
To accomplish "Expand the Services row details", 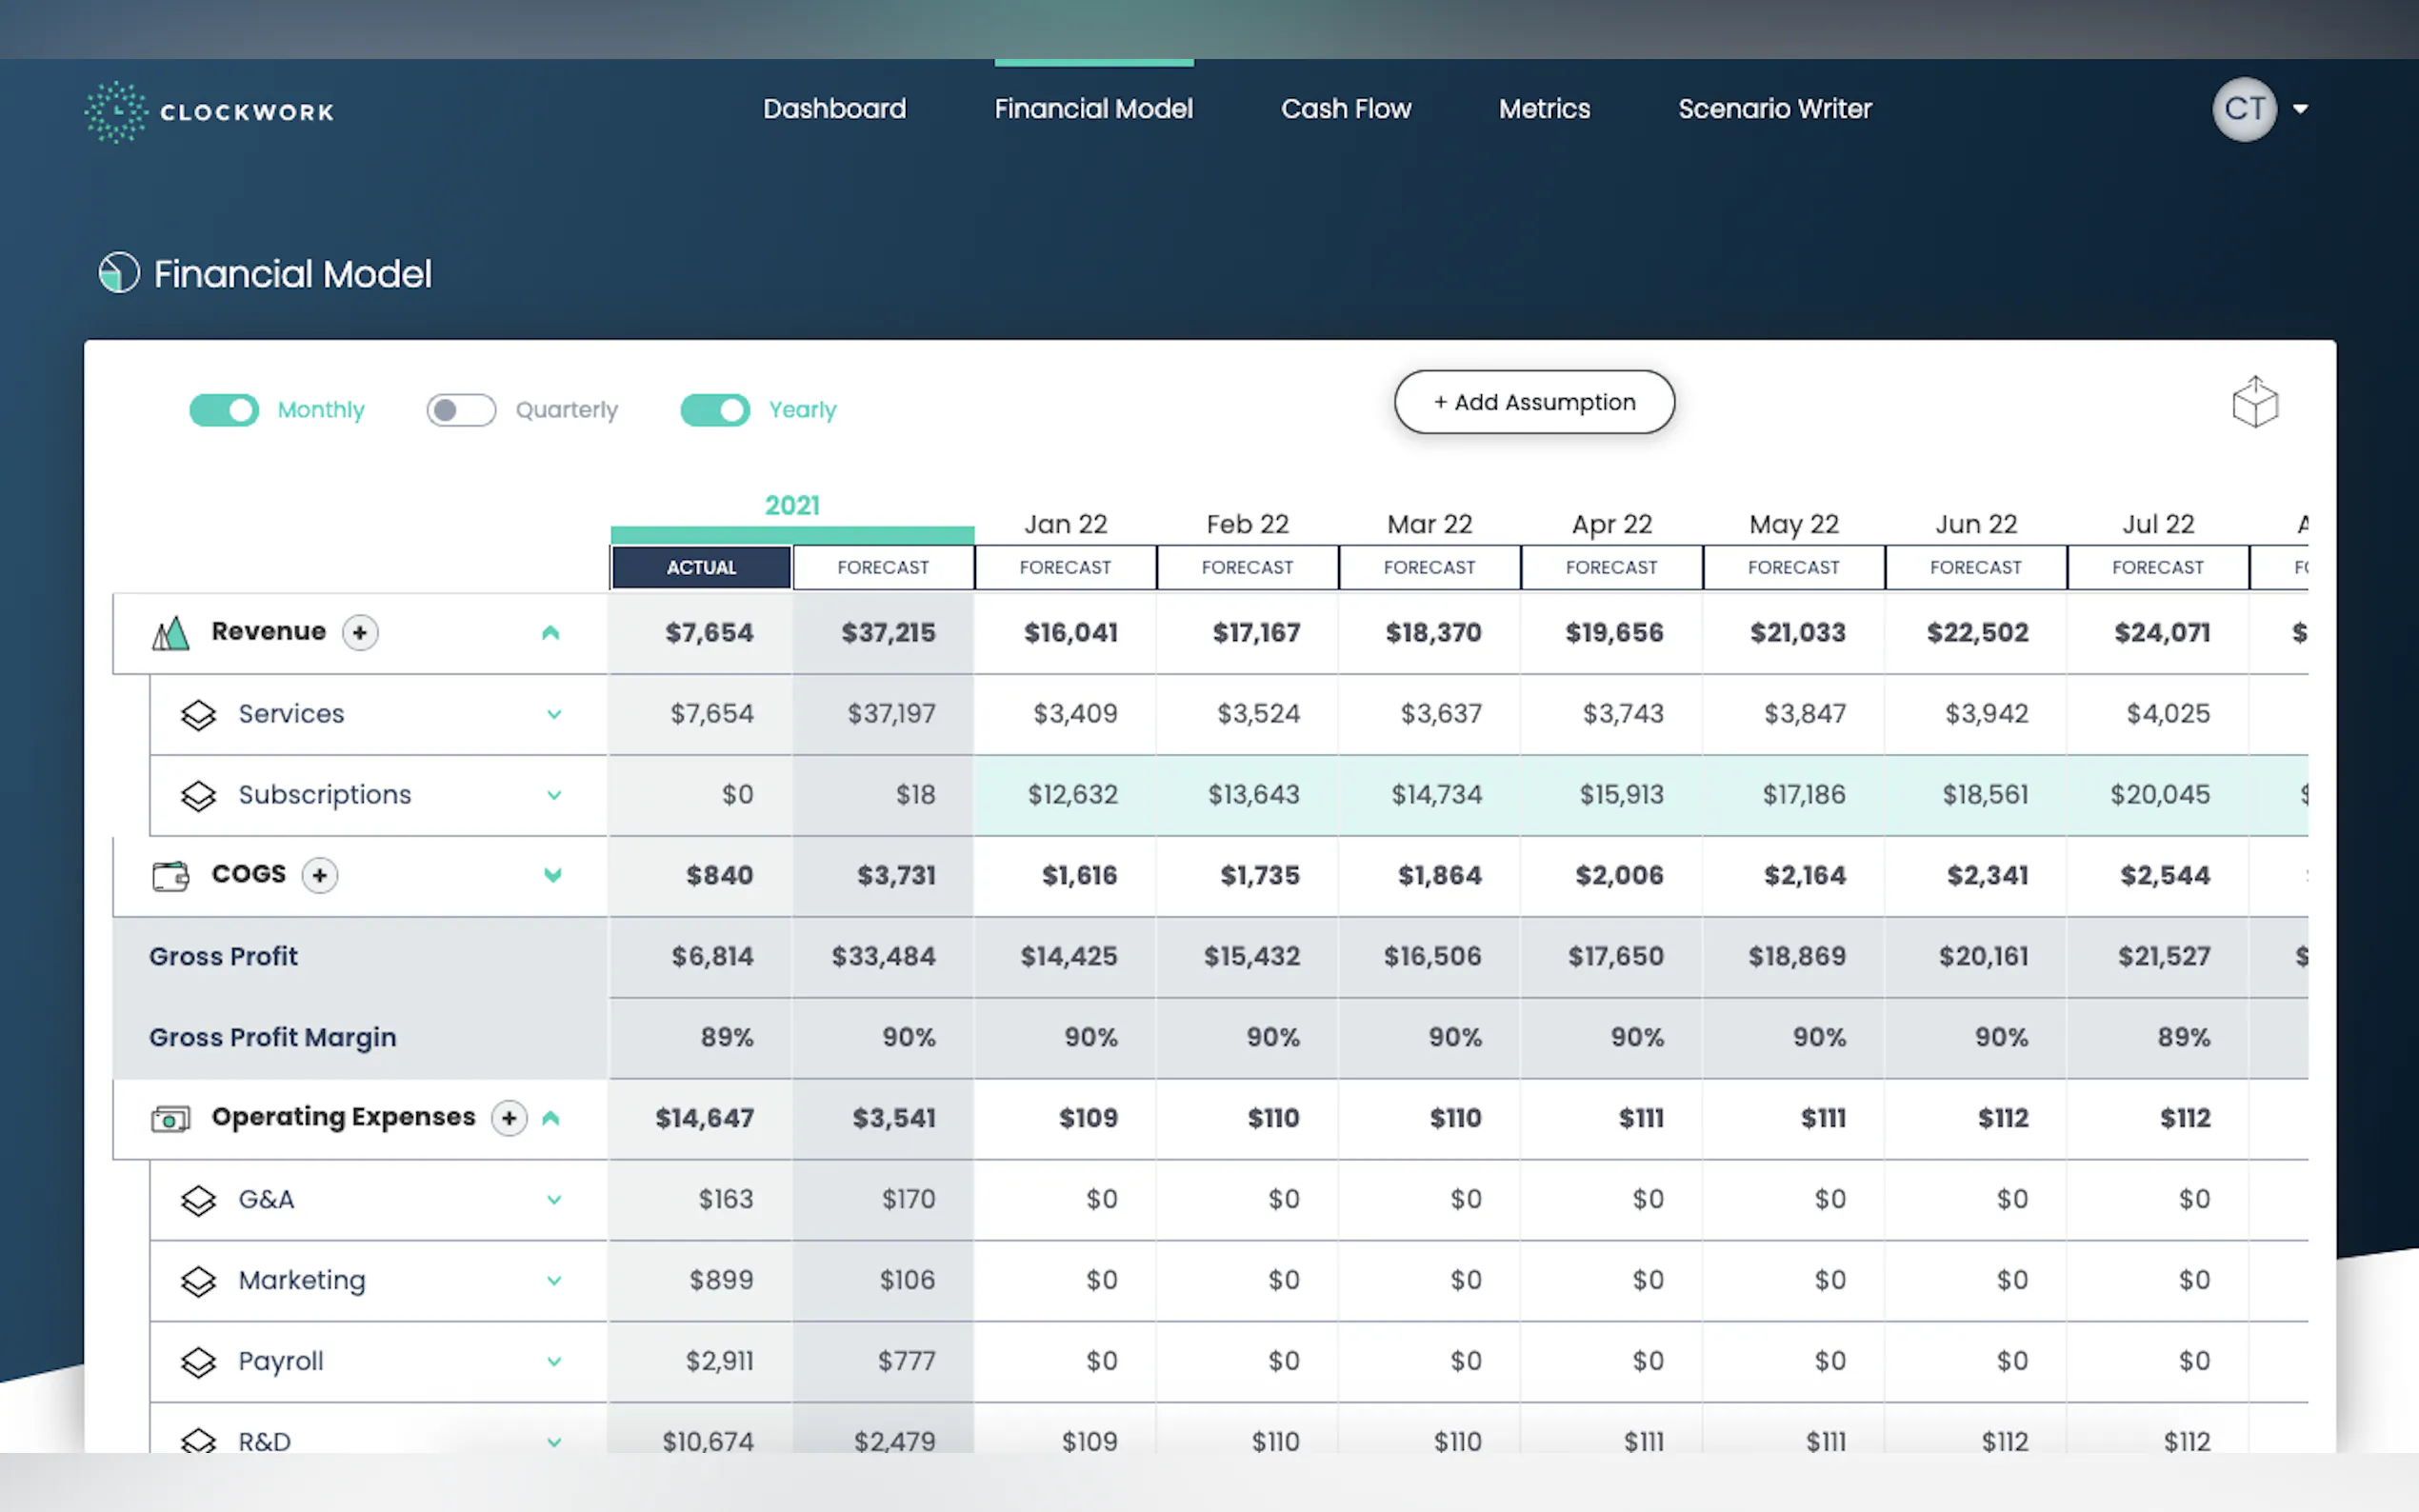I will 554,714.
